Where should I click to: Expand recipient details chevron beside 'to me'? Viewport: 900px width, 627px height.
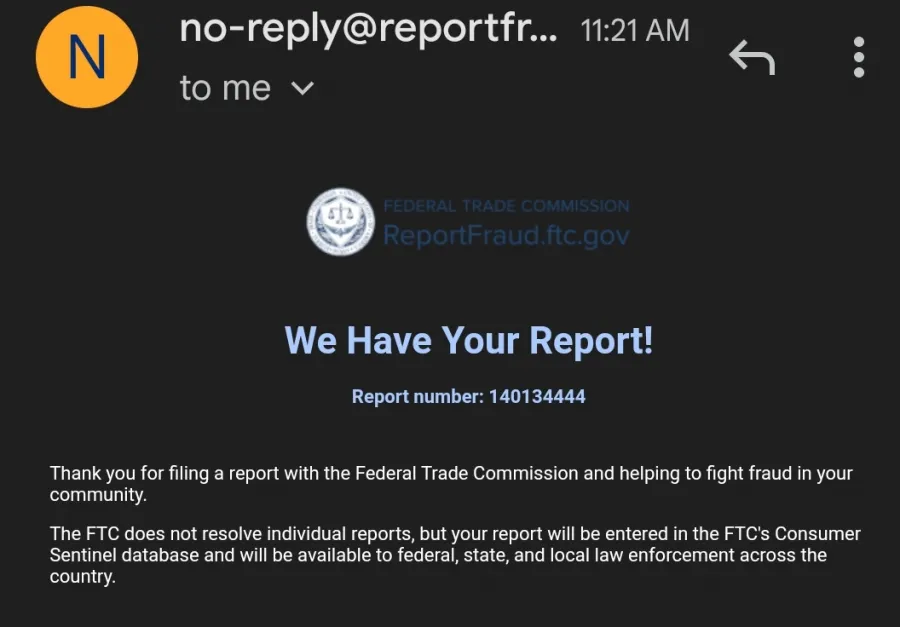[302, 88]
